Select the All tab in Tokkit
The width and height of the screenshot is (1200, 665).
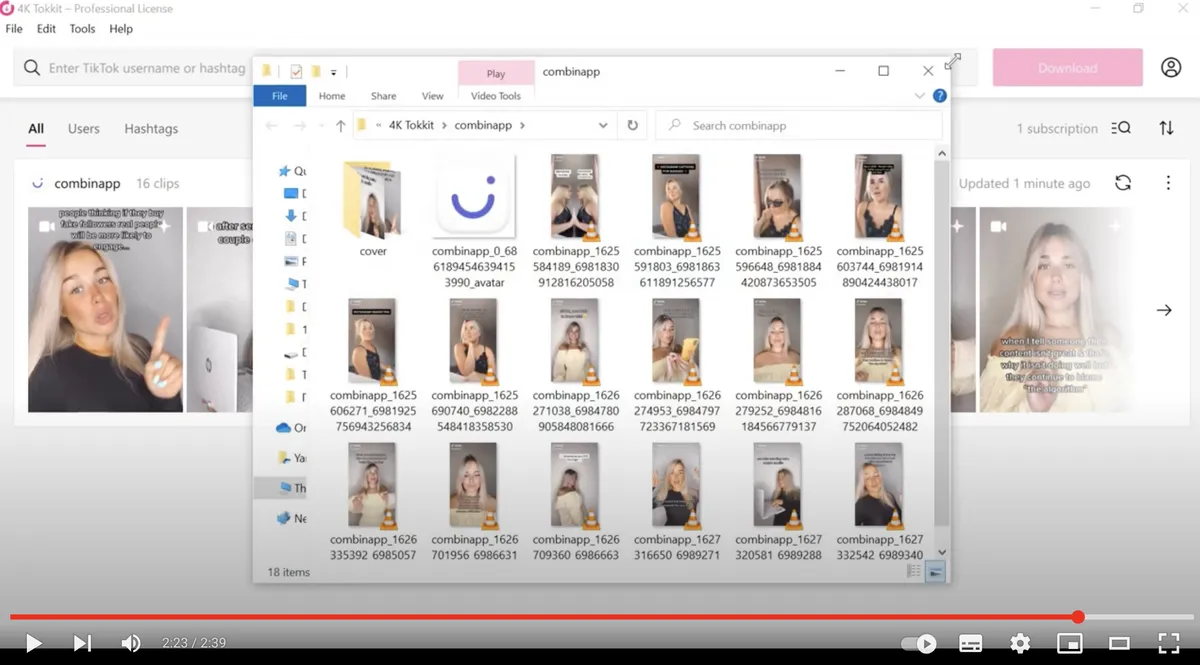pos(36,129)
